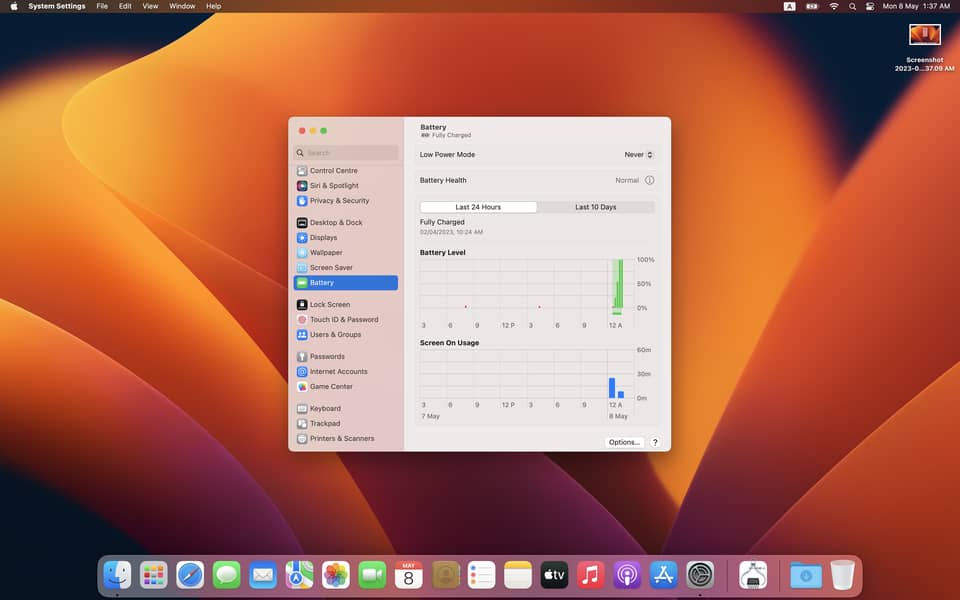Open Low Power Mode dropdown
The height and width of the screenshot is (600, 960).
(x=640, y=155)
